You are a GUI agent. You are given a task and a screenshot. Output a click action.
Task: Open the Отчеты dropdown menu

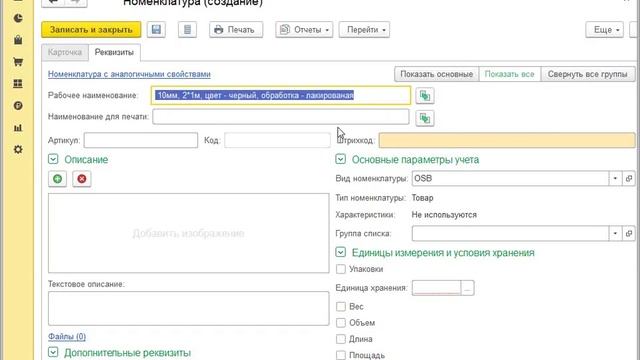click(x=304, y=30)
